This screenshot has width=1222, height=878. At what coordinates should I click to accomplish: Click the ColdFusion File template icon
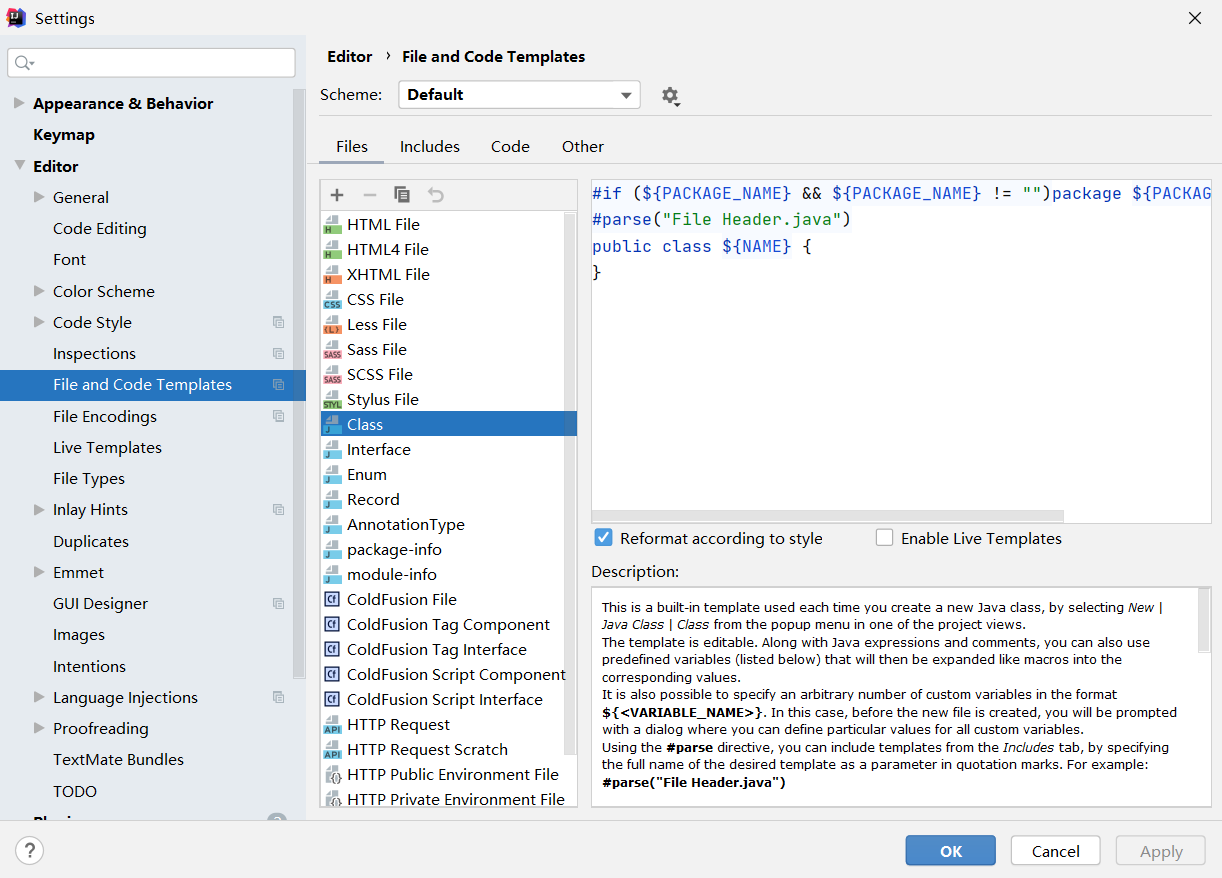pyautogui.click(x=332, y=600)
